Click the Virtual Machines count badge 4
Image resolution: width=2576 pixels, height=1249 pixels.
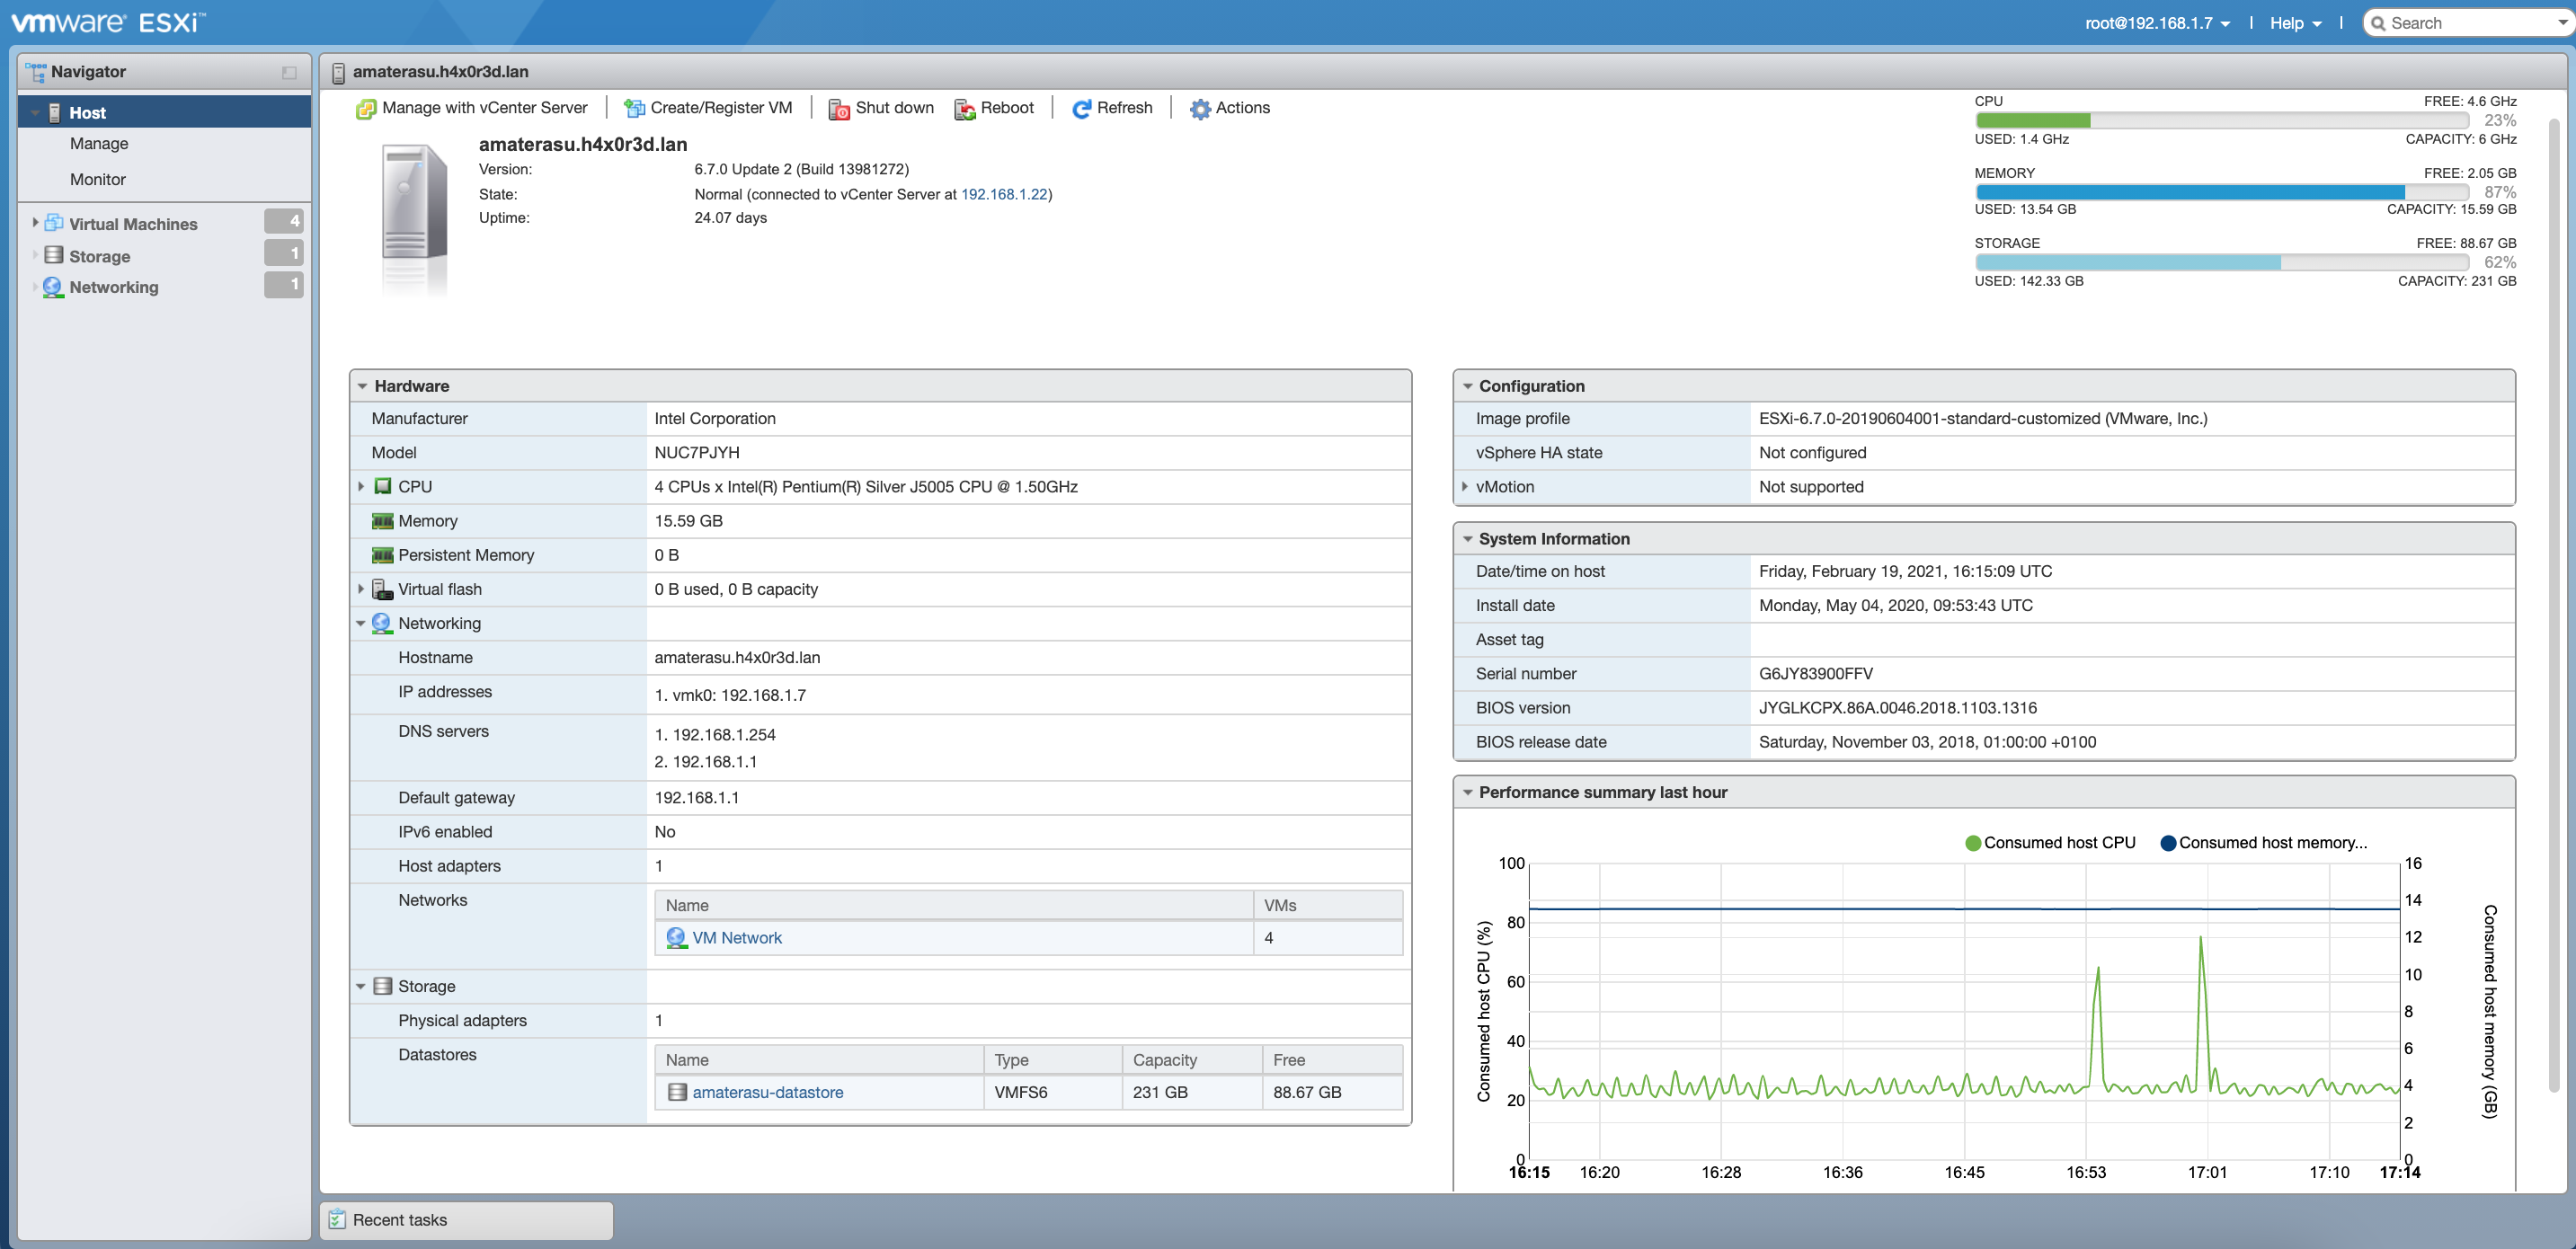pos(284,221)
